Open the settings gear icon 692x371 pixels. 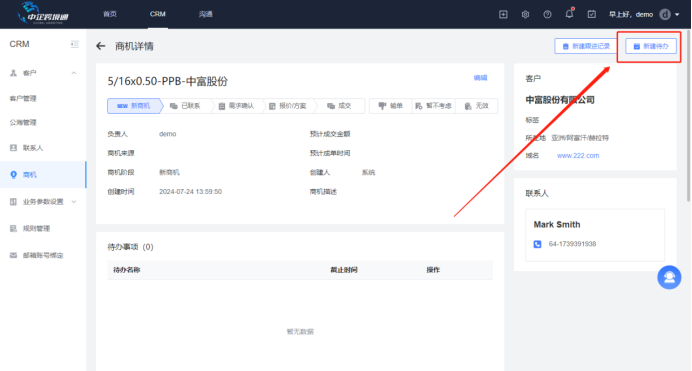pyautogui.click(x=525, y=15)
